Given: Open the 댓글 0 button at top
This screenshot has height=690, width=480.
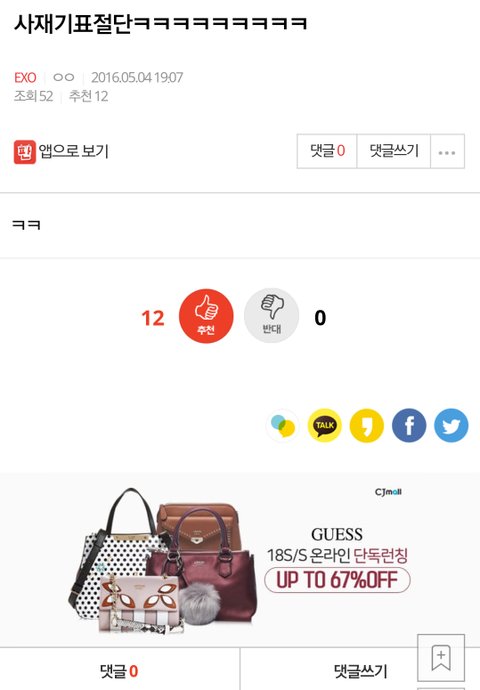Looking at the screenshot, I should (327, 151).
